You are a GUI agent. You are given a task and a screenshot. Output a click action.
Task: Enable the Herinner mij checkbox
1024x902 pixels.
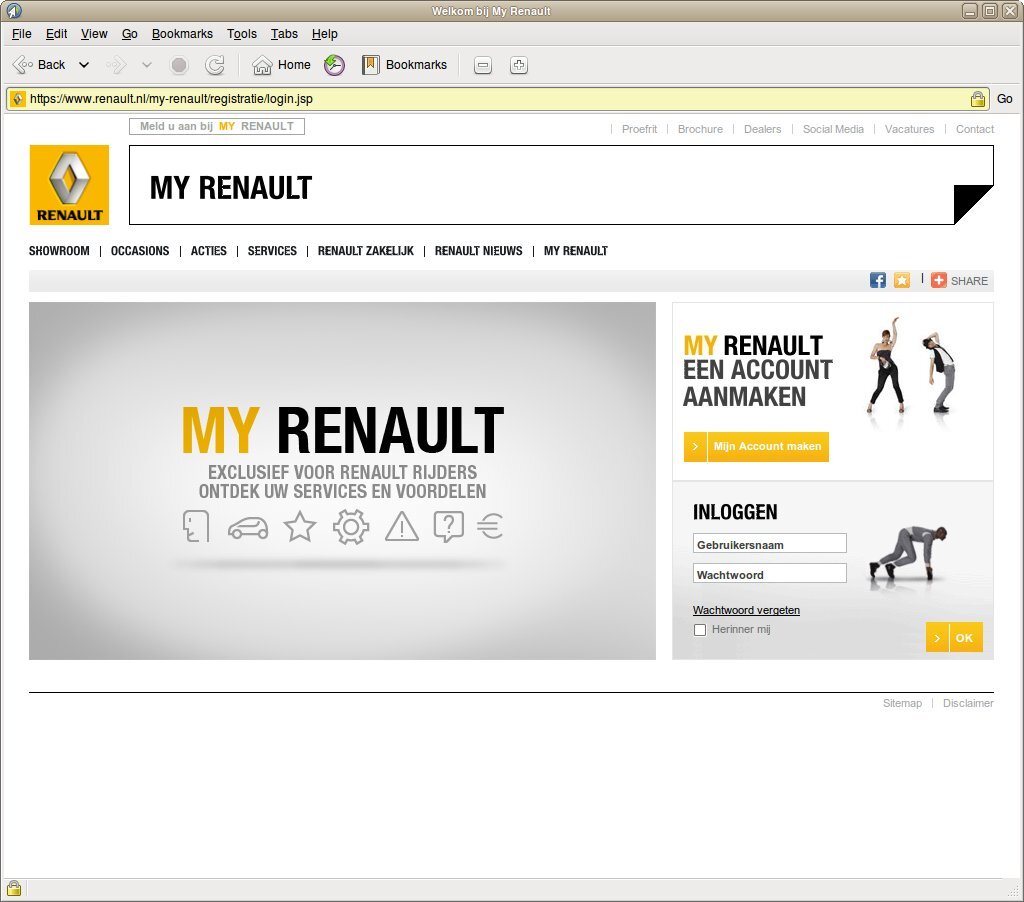700,629
